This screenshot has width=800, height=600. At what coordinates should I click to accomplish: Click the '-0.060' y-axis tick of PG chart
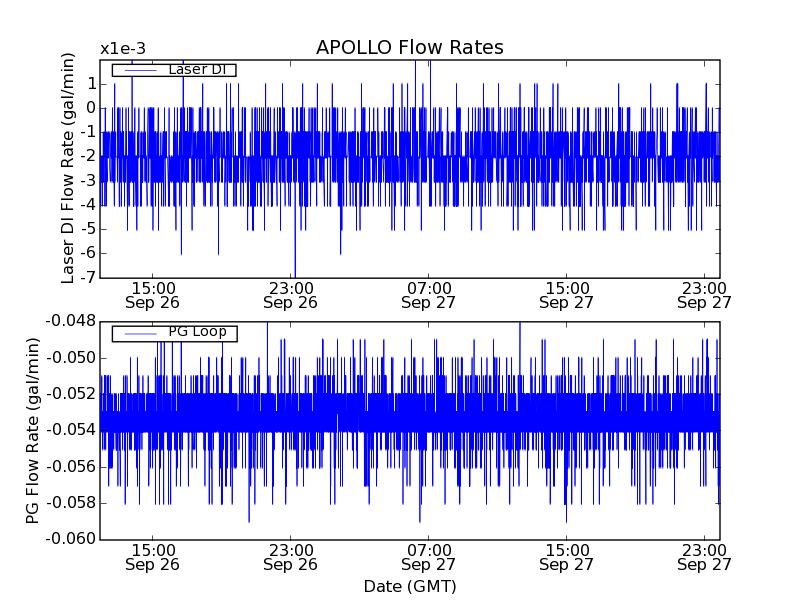point(71,539)
